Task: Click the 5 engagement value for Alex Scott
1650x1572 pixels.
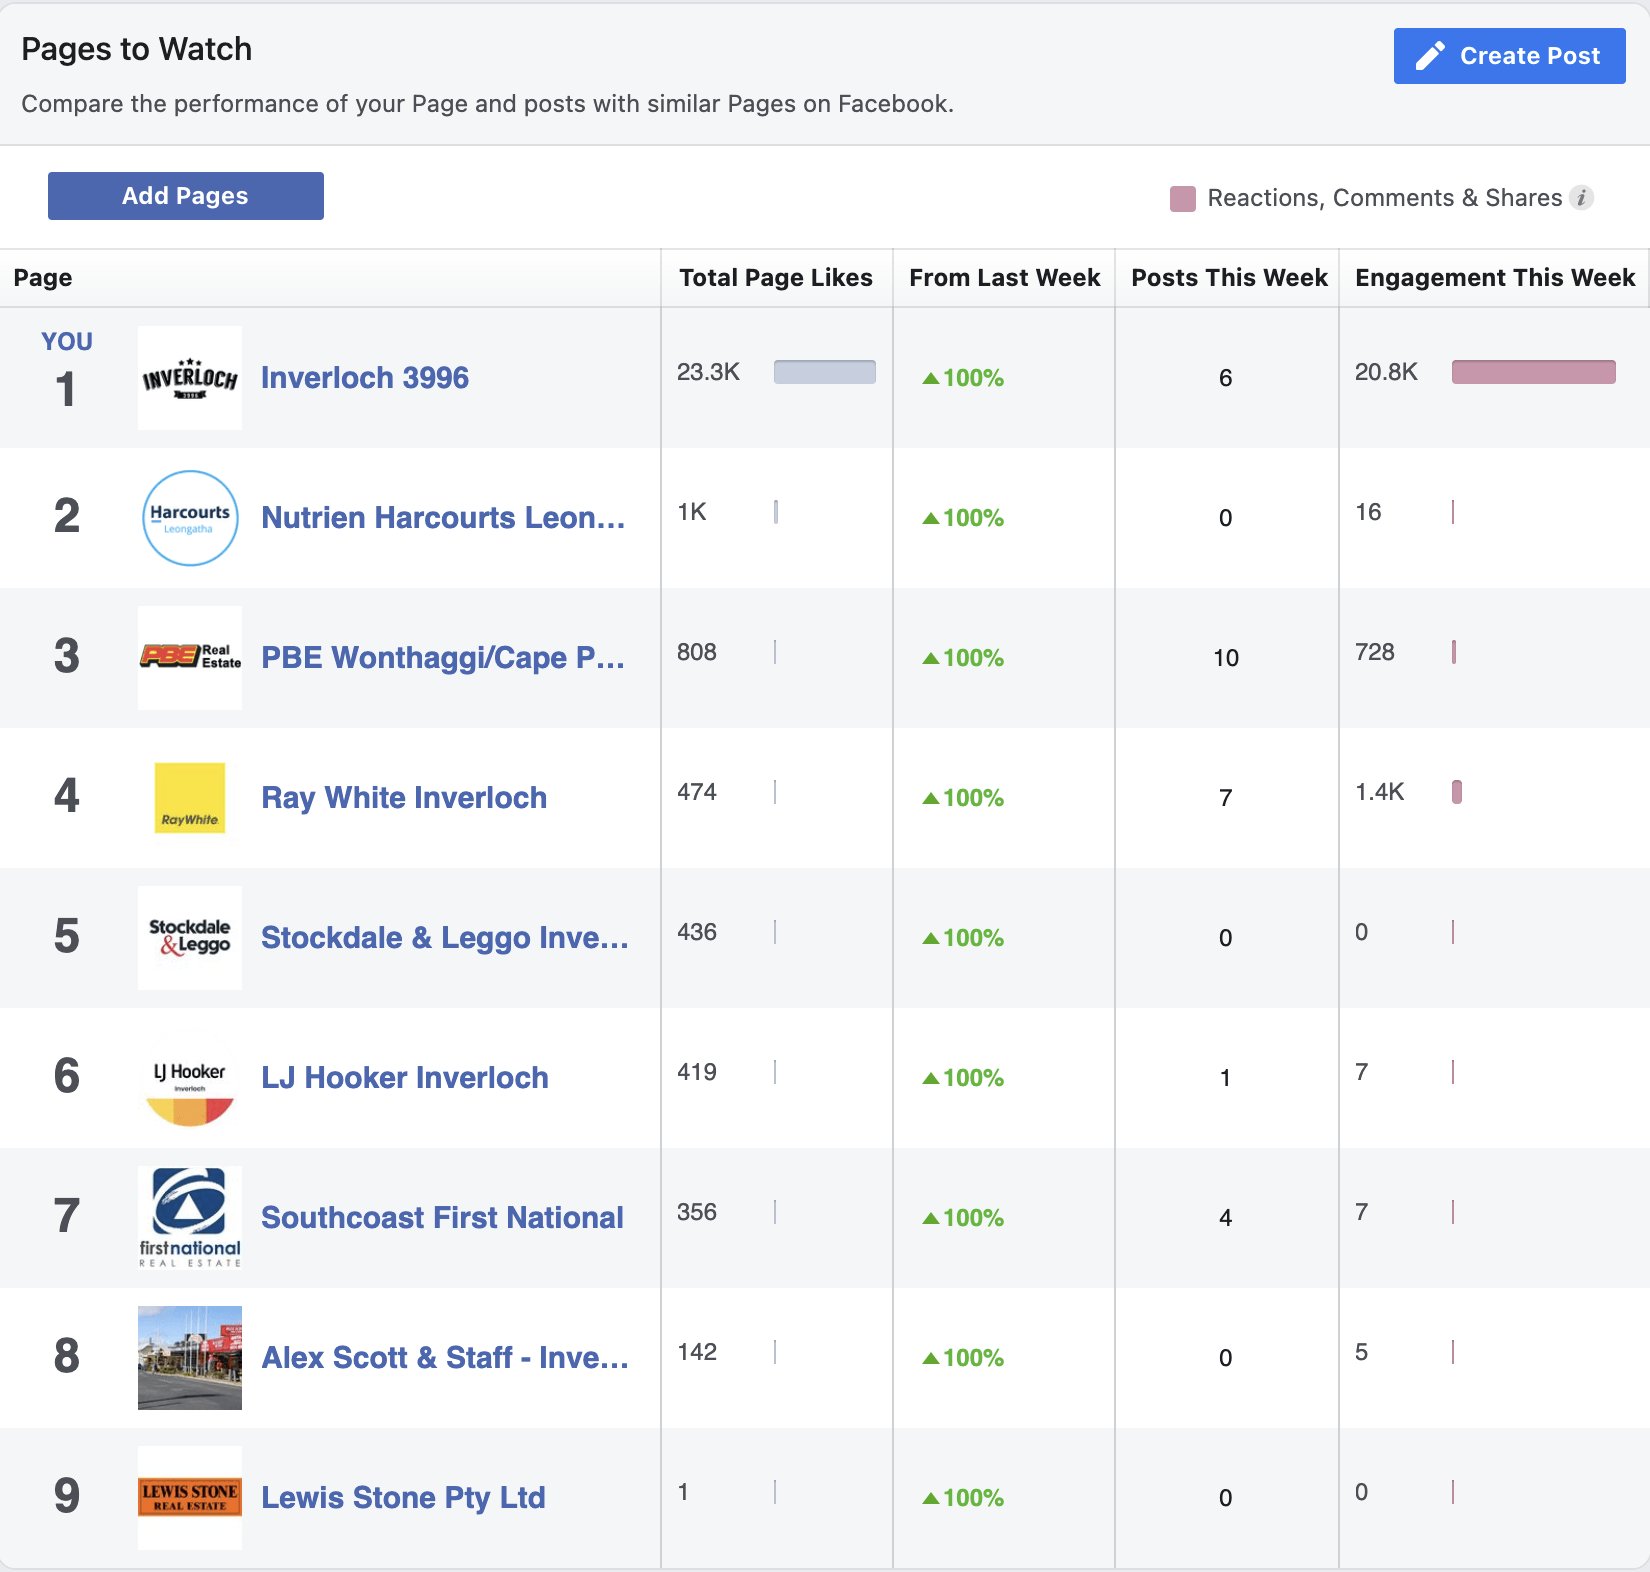Action: (x=1361, y=1352)
